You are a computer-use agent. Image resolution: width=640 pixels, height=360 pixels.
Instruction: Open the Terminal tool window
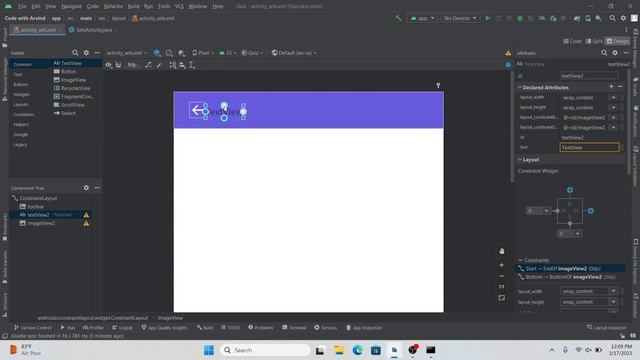(x=294, y=327)
